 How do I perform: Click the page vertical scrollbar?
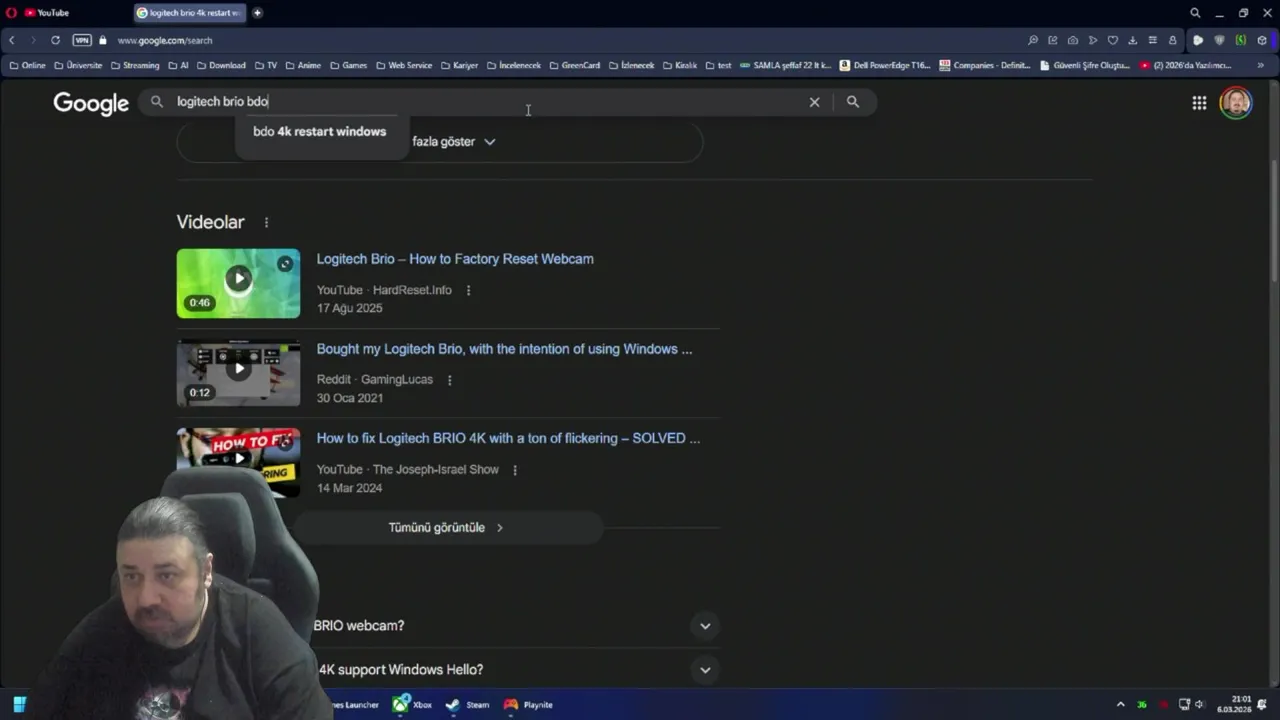(1273, 220)
